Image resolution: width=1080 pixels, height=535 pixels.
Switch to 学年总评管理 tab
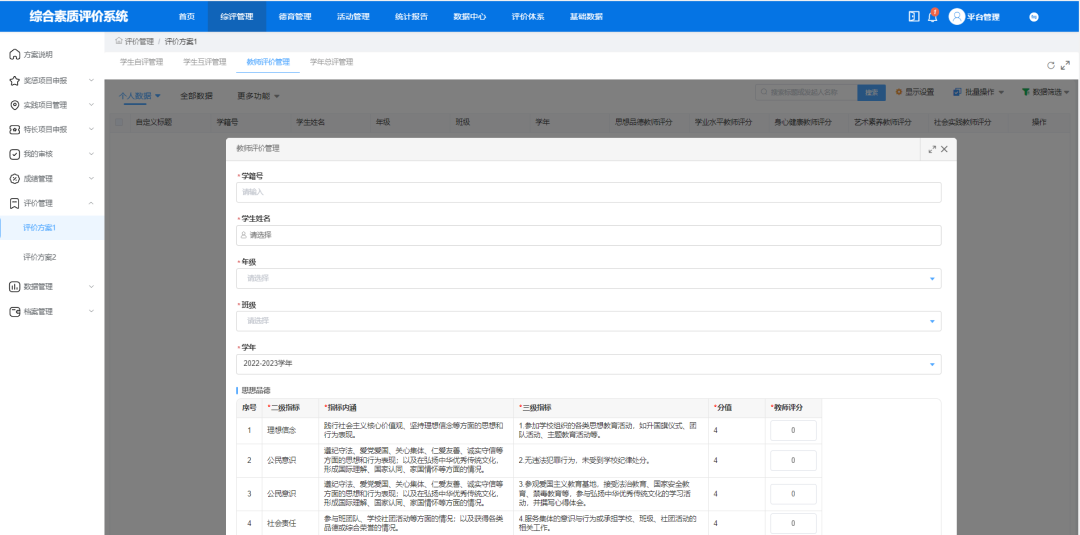(331, 62)
